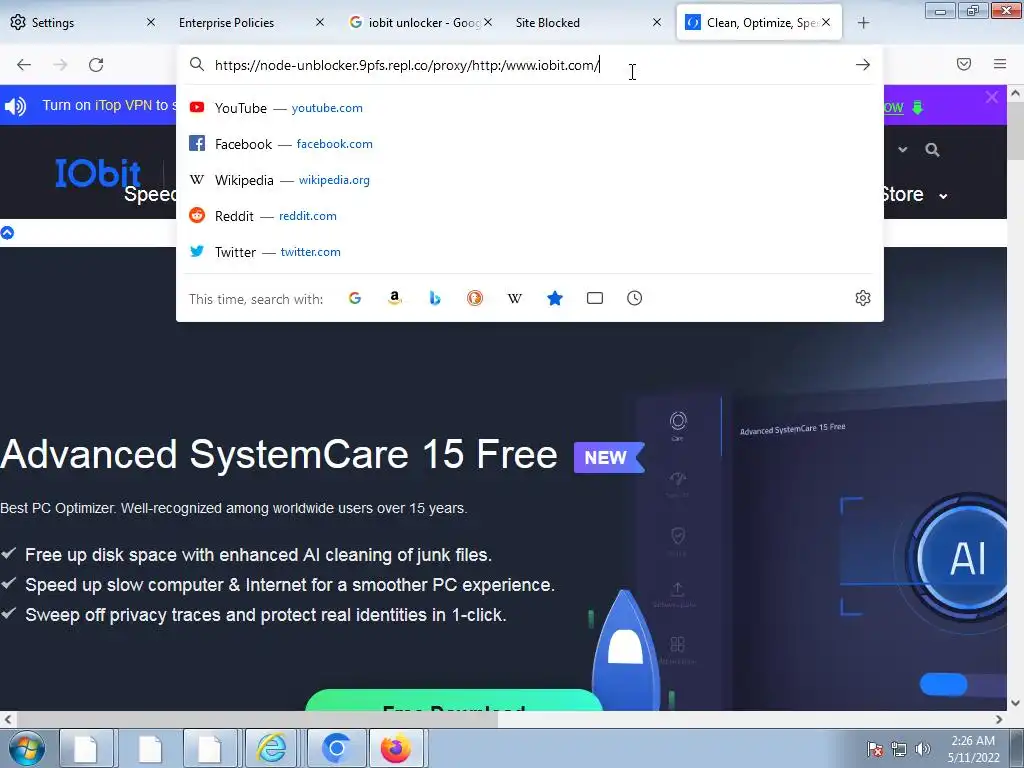Select the Clean, Optimize tab

[759, 23]
